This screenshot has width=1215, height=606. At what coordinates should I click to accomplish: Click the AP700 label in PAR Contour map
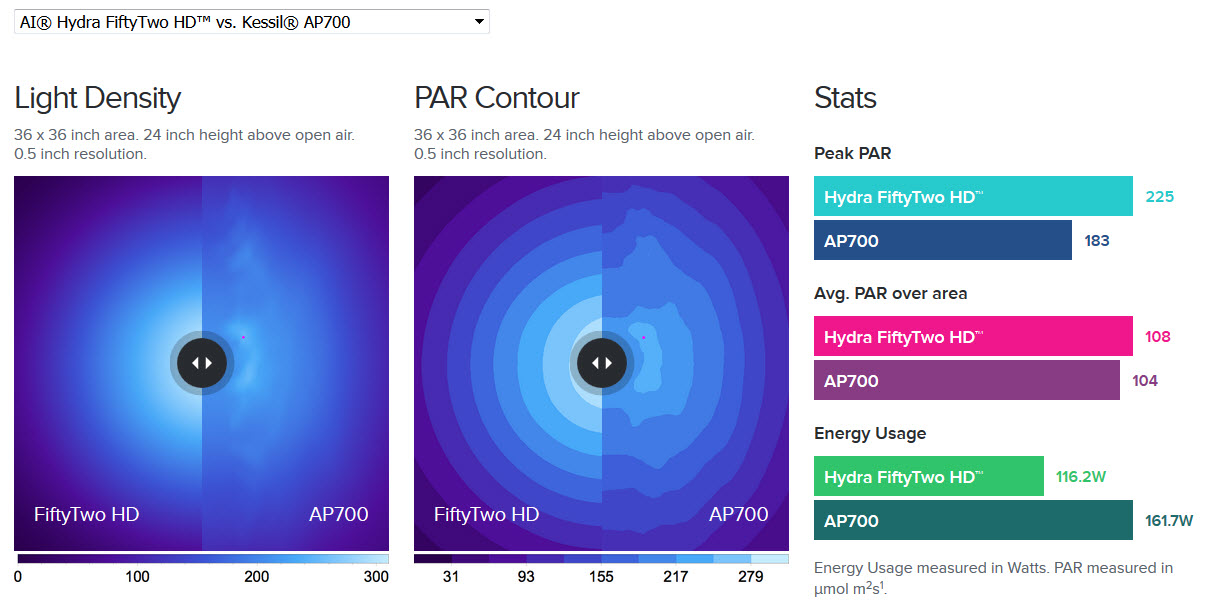(738, 515)
